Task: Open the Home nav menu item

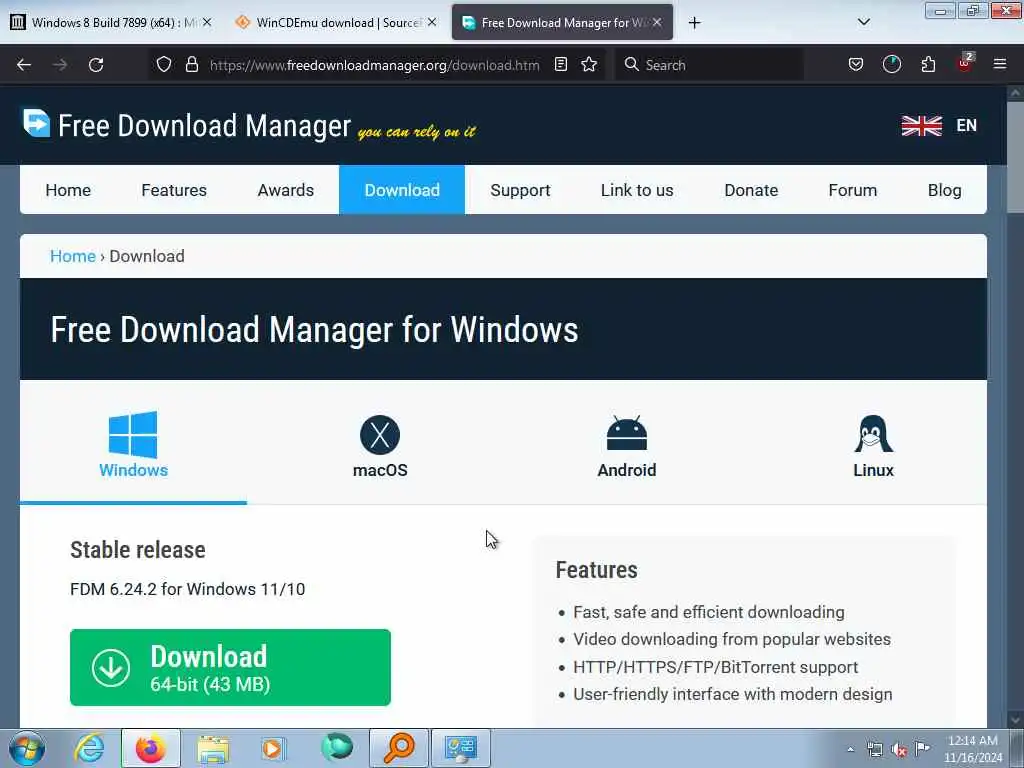Action: pyautogui.click(x=68, y=190)
